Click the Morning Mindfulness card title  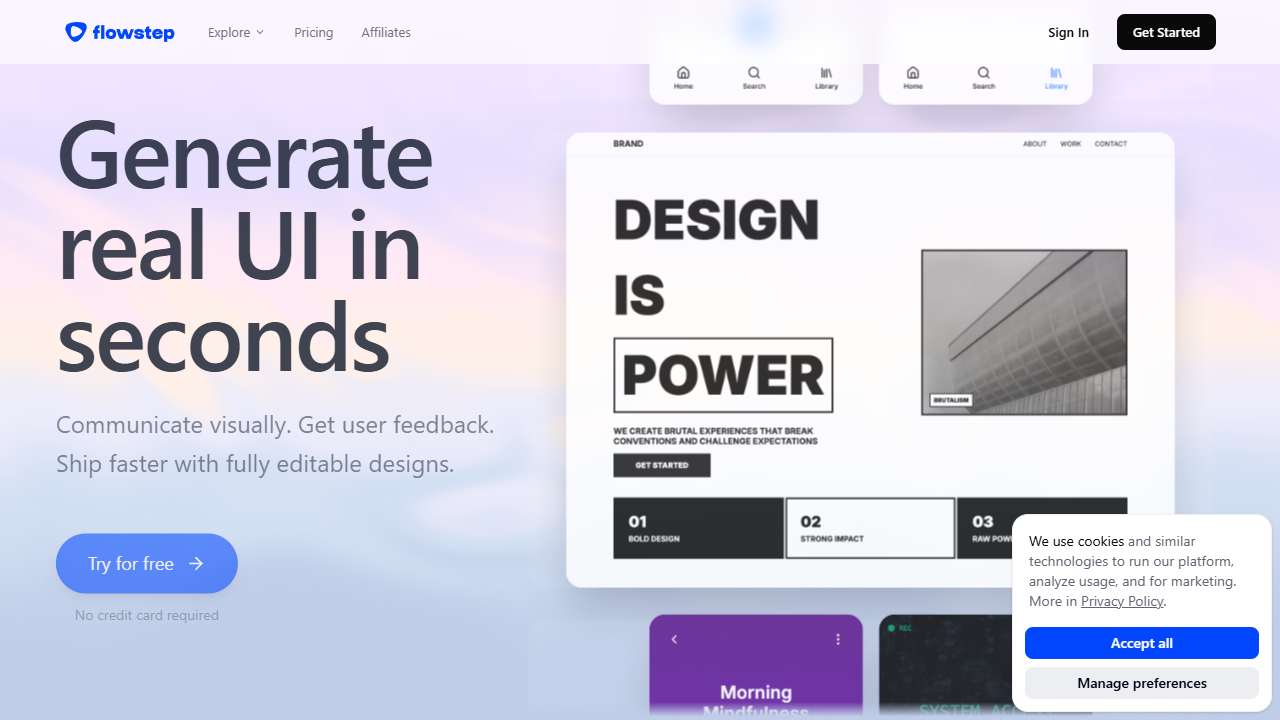756,701
